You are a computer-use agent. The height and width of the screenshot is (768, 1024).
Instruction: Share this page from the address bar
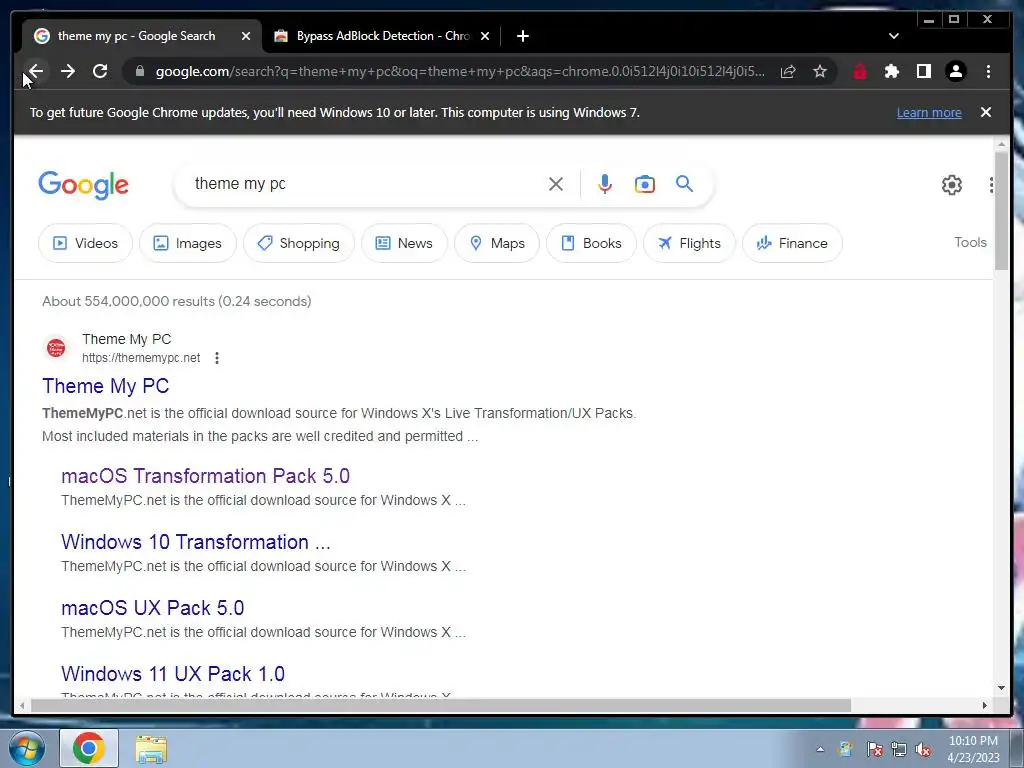pyautogui.click(x=788, y=71)
